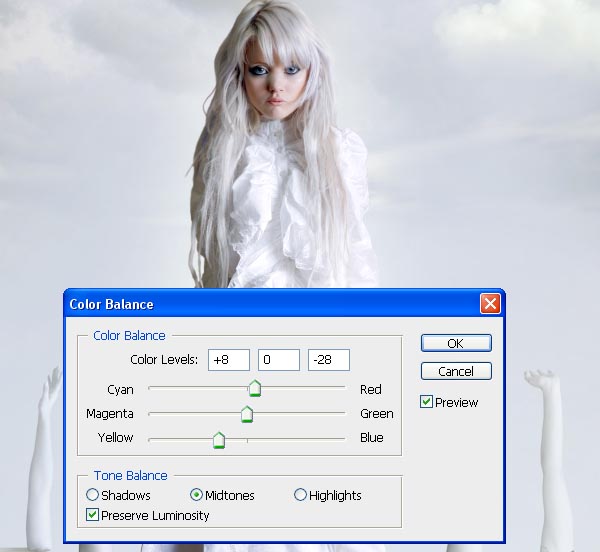Select the Midtones tone option
Image resolution: width=600 pixels, height=552 pixels.
pos(196,495)
